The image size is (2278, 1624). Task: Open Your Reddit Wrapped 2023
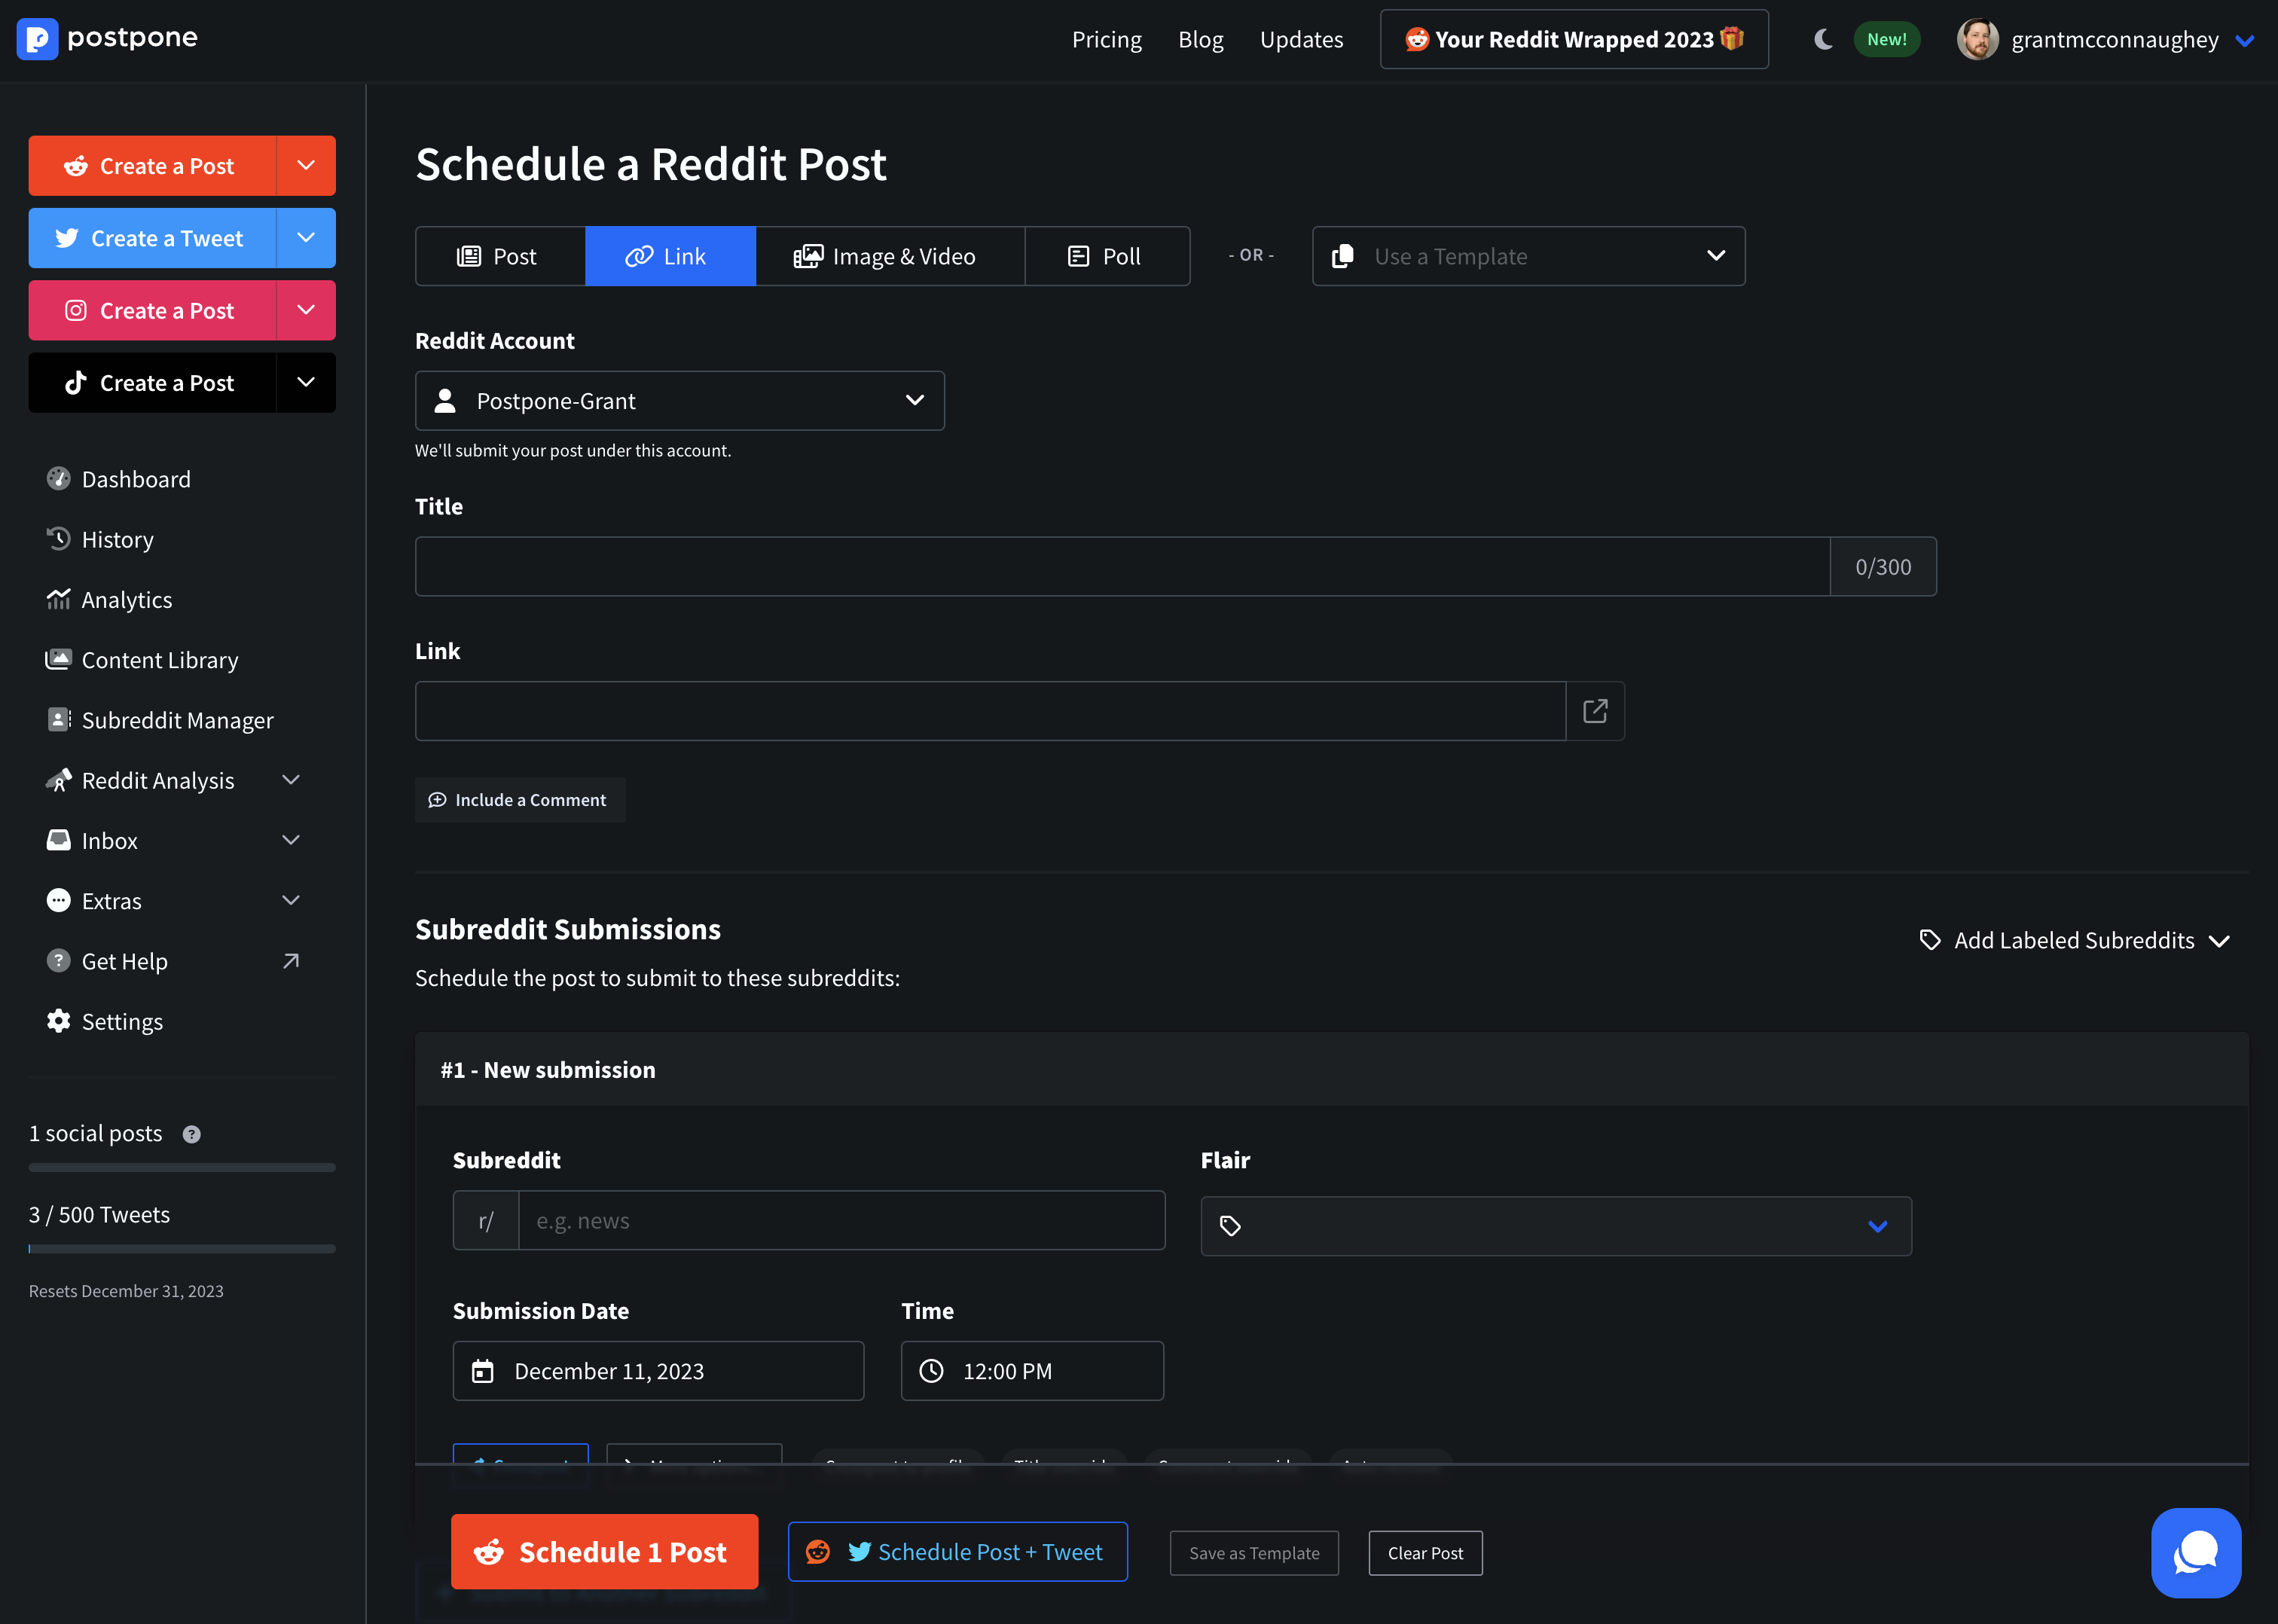pos(1574,39)
